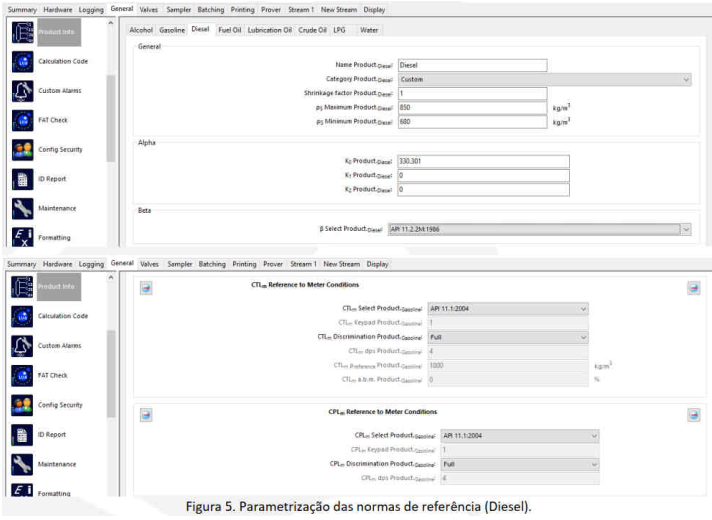Switch to the Water product tab
712x520 pixels.
tap(369, 30)
